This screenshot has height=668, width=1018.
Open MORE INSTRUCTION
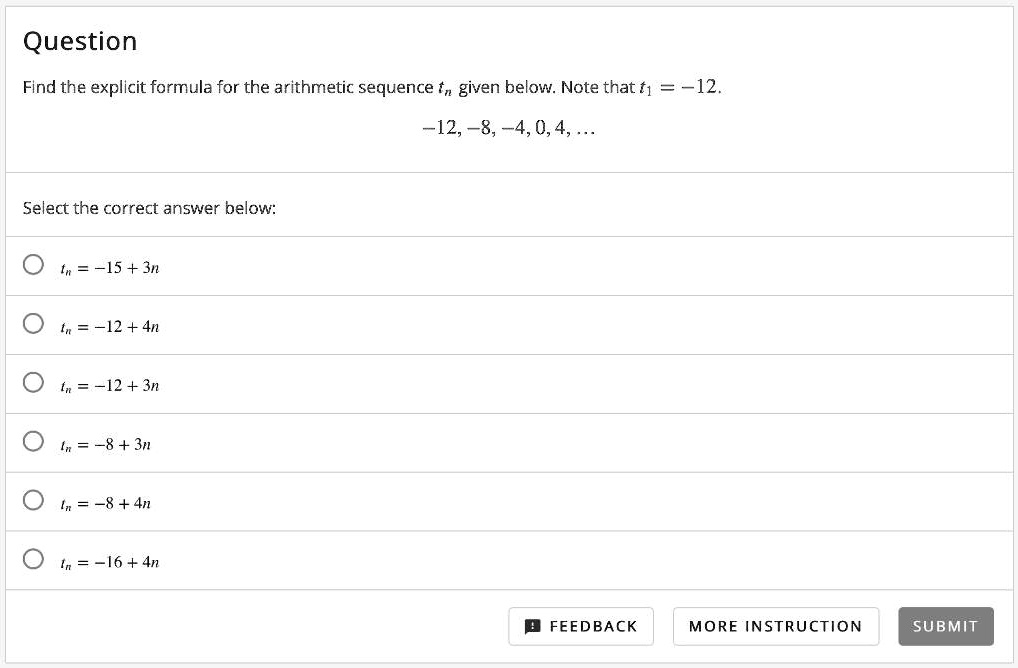click(776, 626)
